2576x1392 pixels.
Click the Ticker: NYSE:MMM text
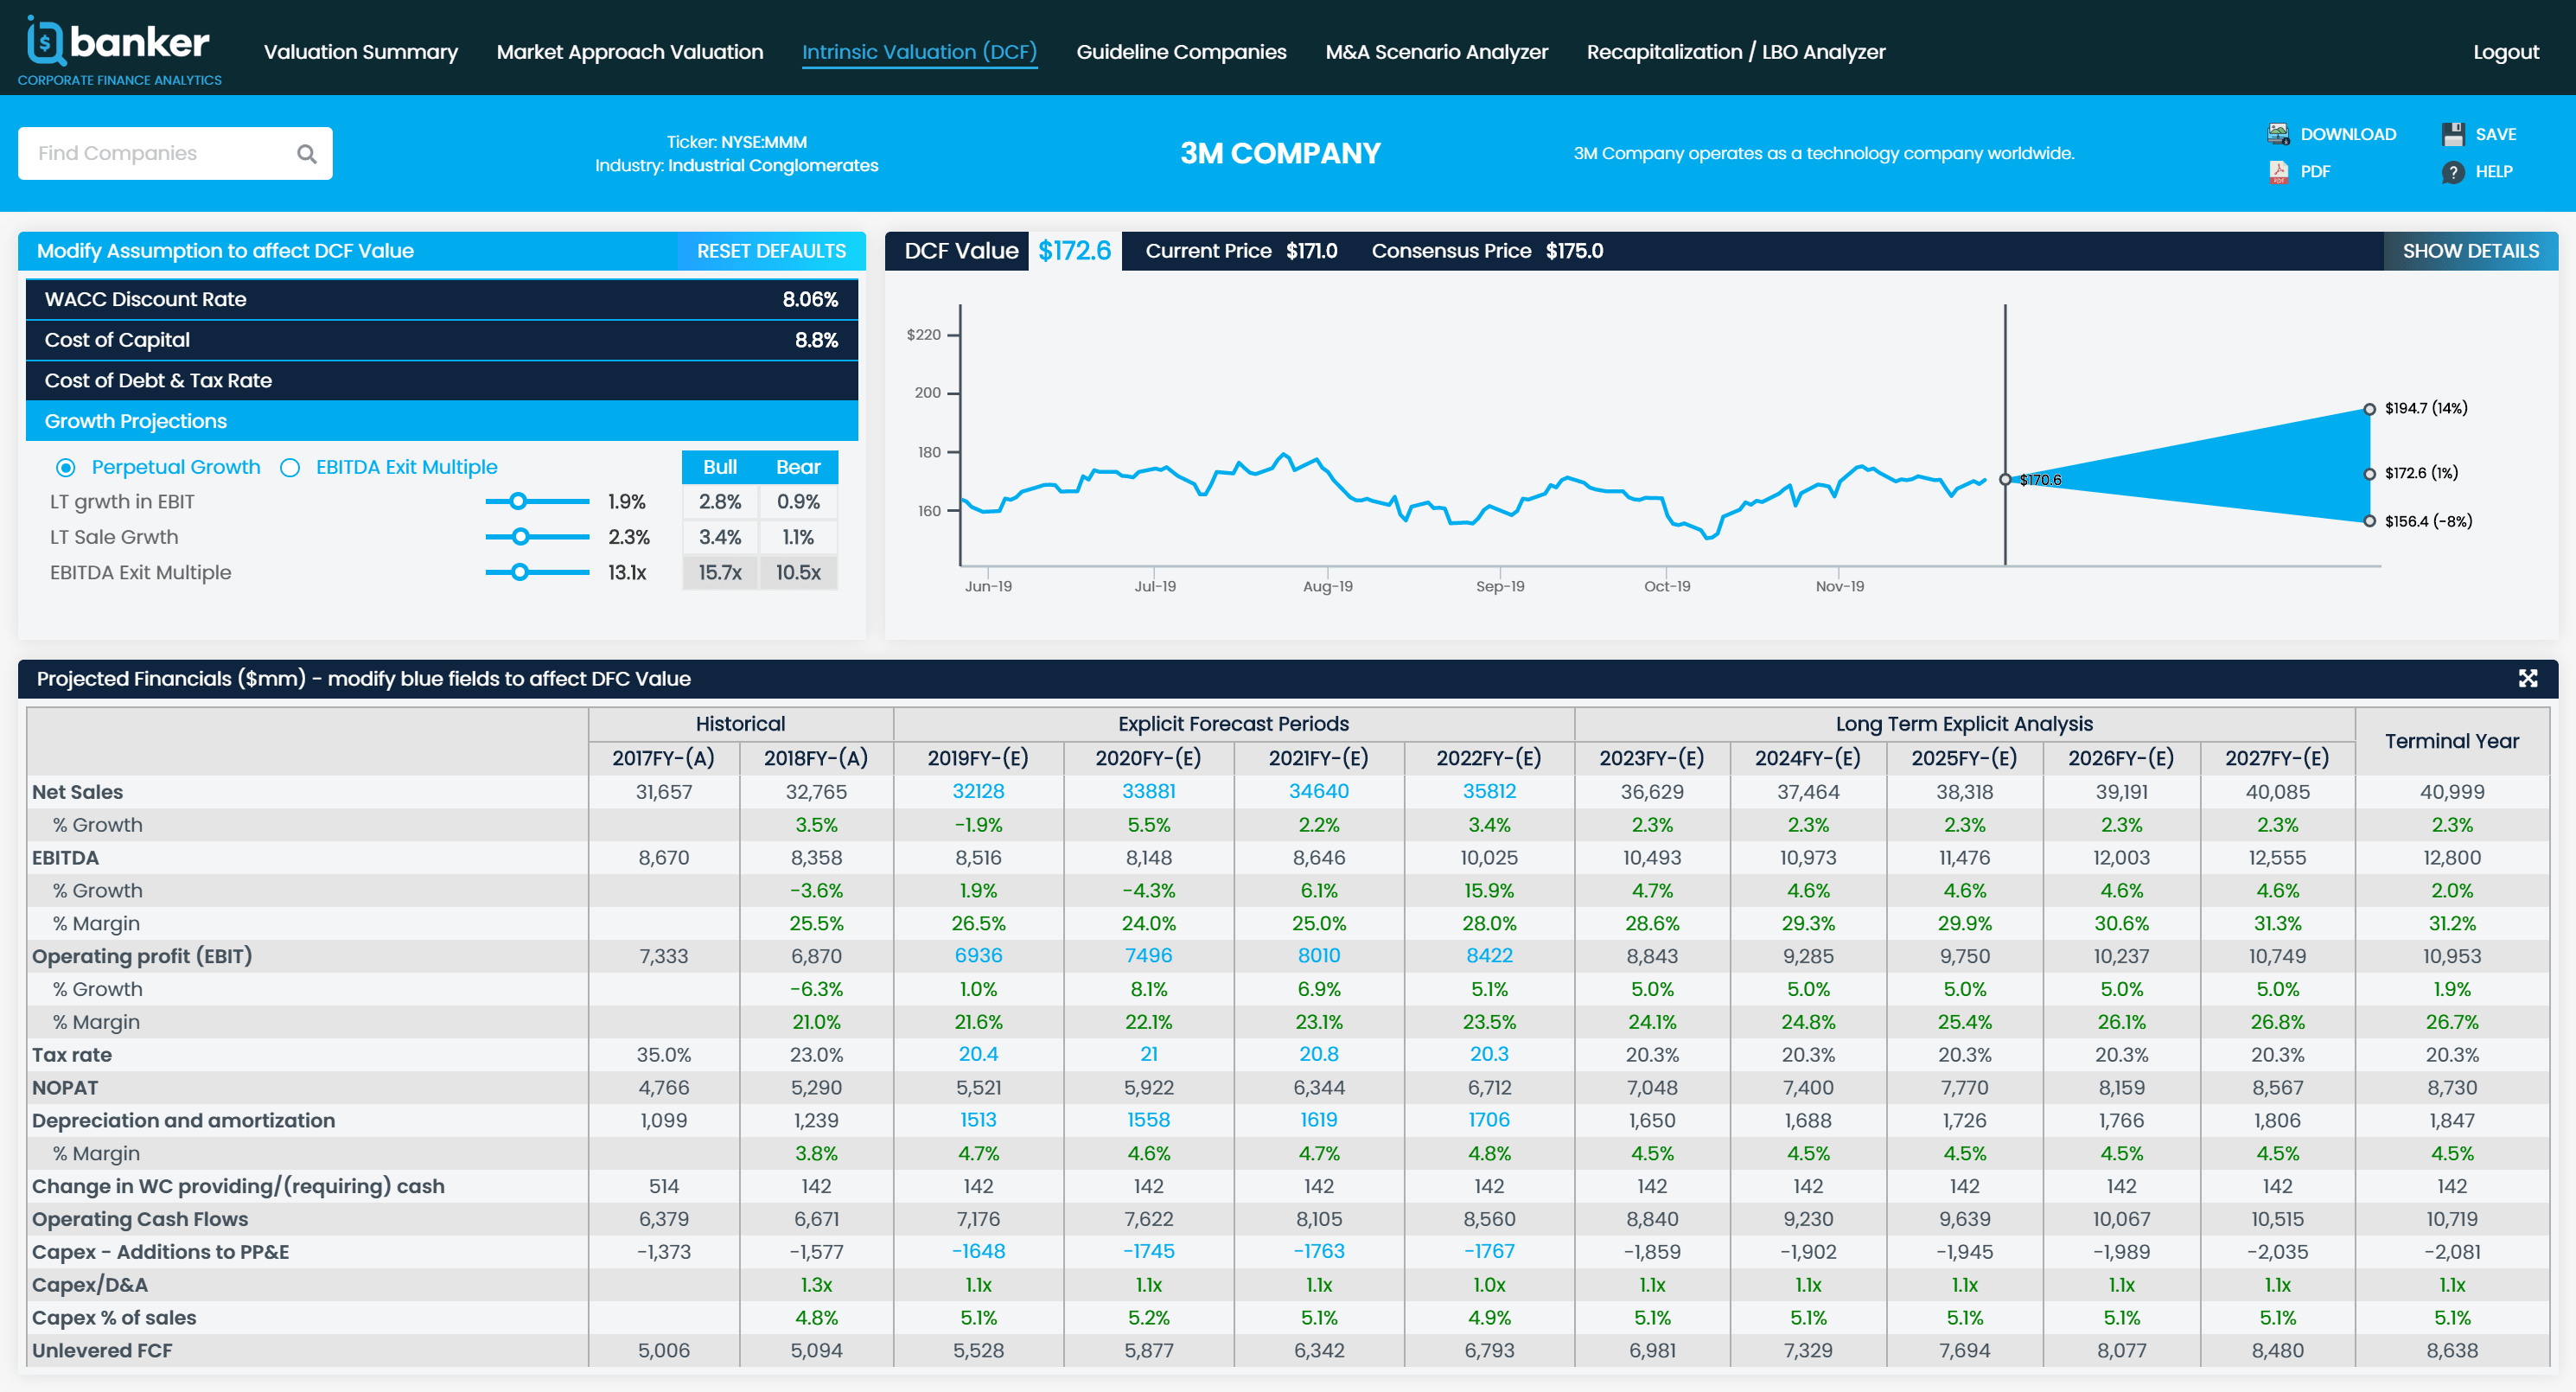click(x=736, y=142)
